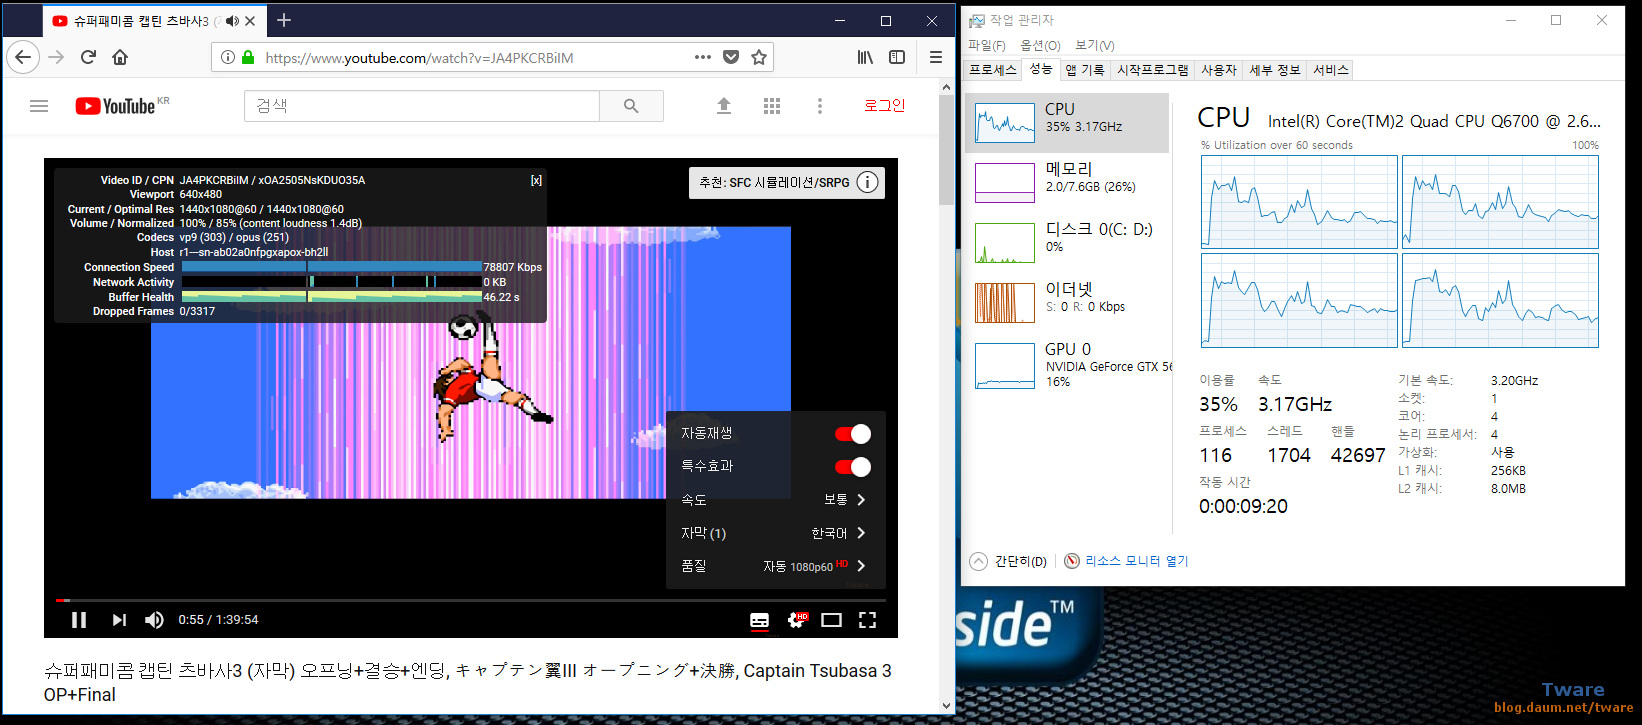Switch to theater mode
This screenshot has width=1642, height=725.
pyautogui.click(x=831, y=620)
